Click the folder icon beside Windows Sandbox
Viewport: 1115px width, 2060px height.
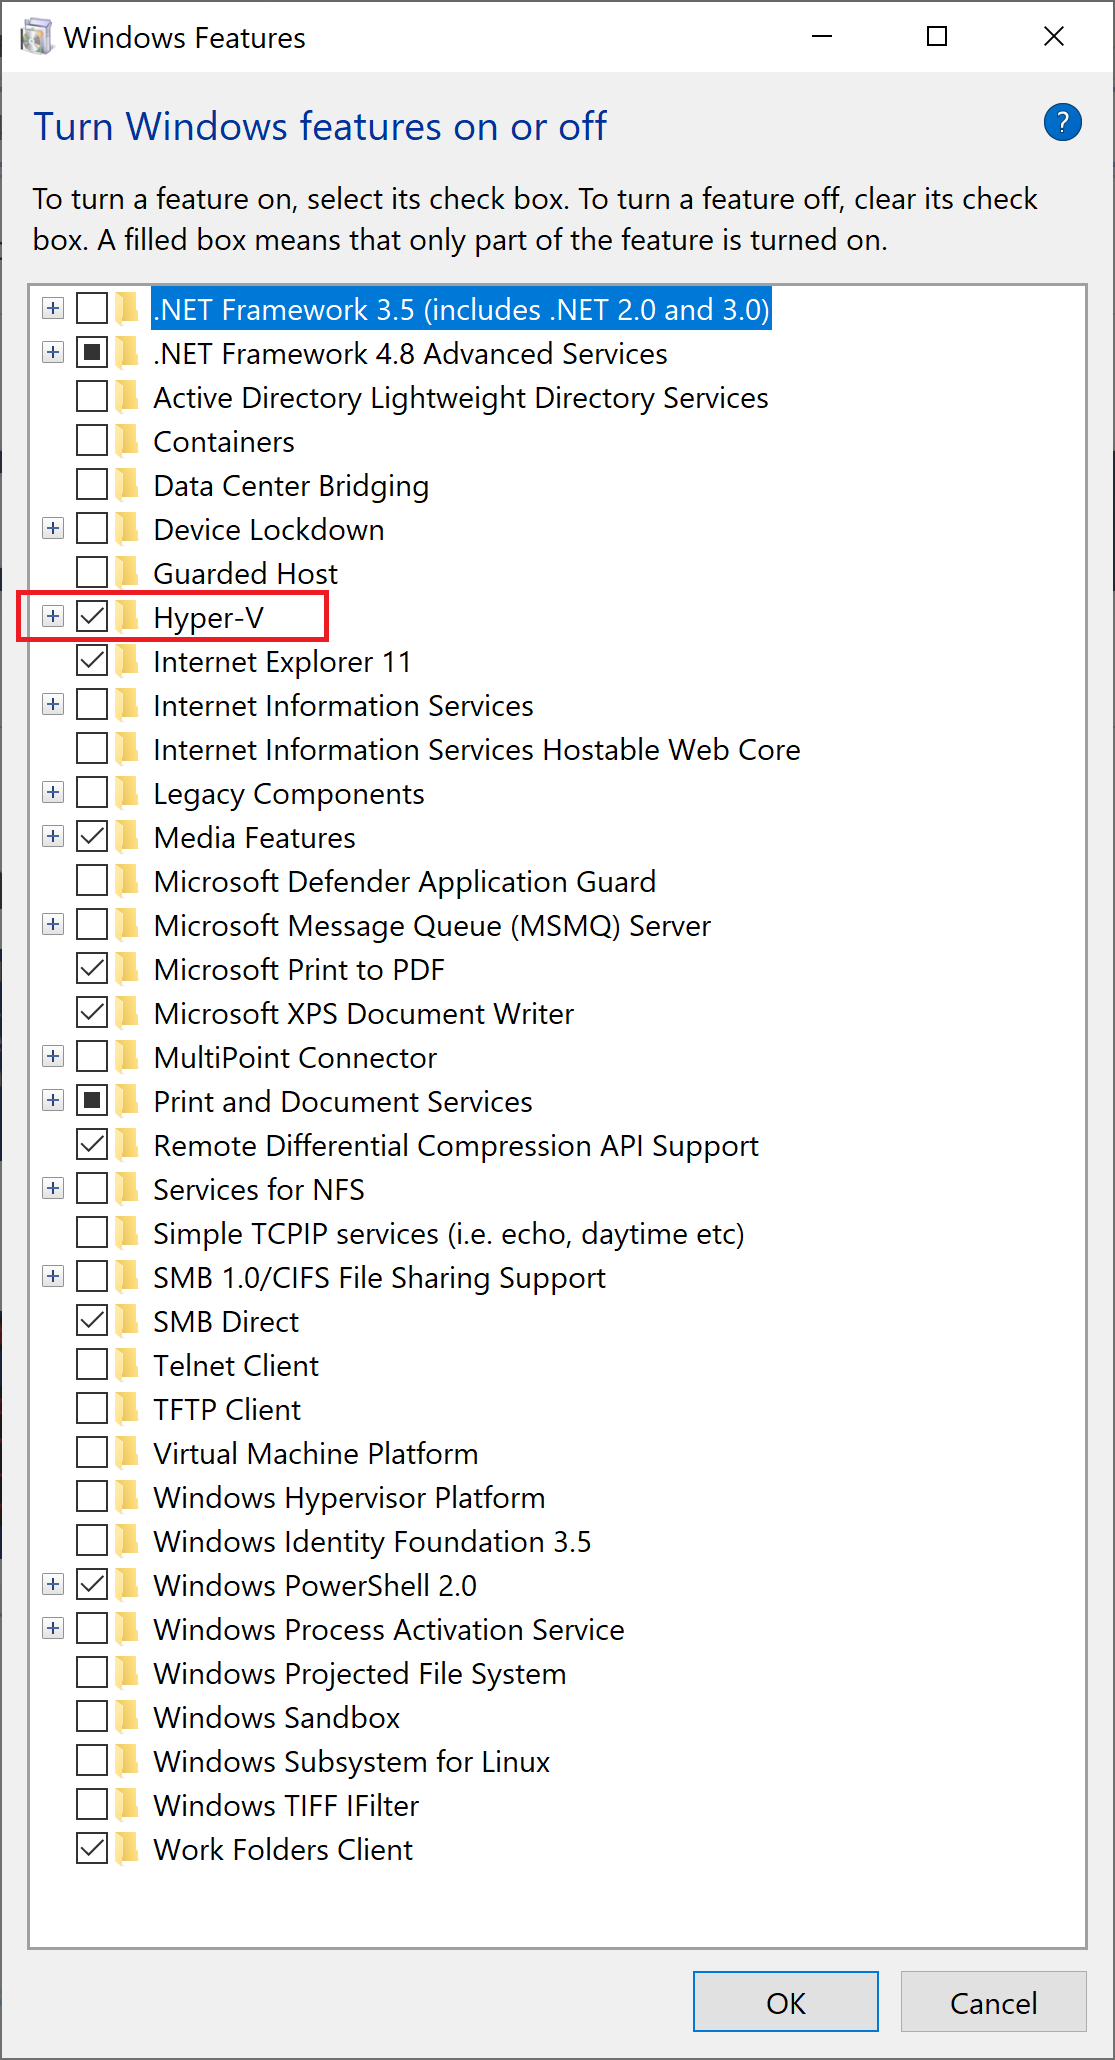(128, 1717)
